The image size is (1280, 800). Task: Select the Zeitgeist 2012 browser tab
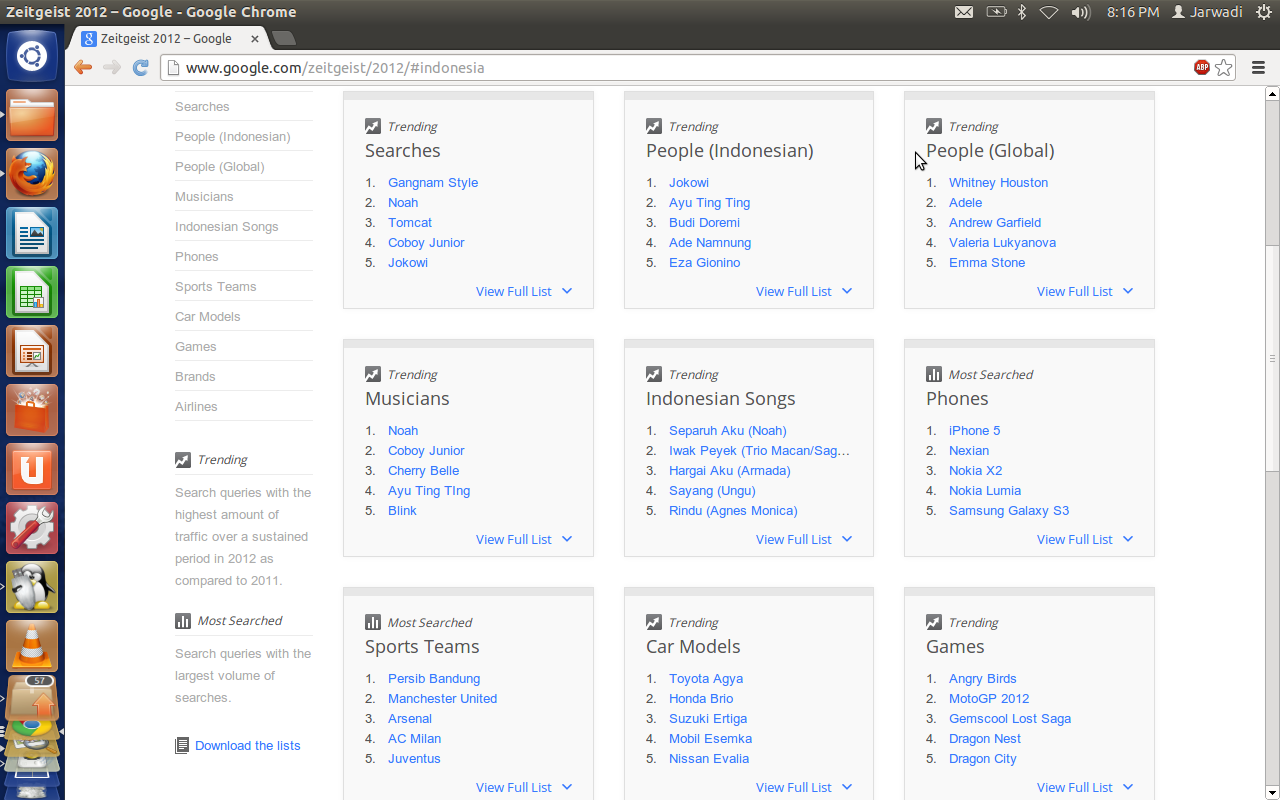point(166,39)
